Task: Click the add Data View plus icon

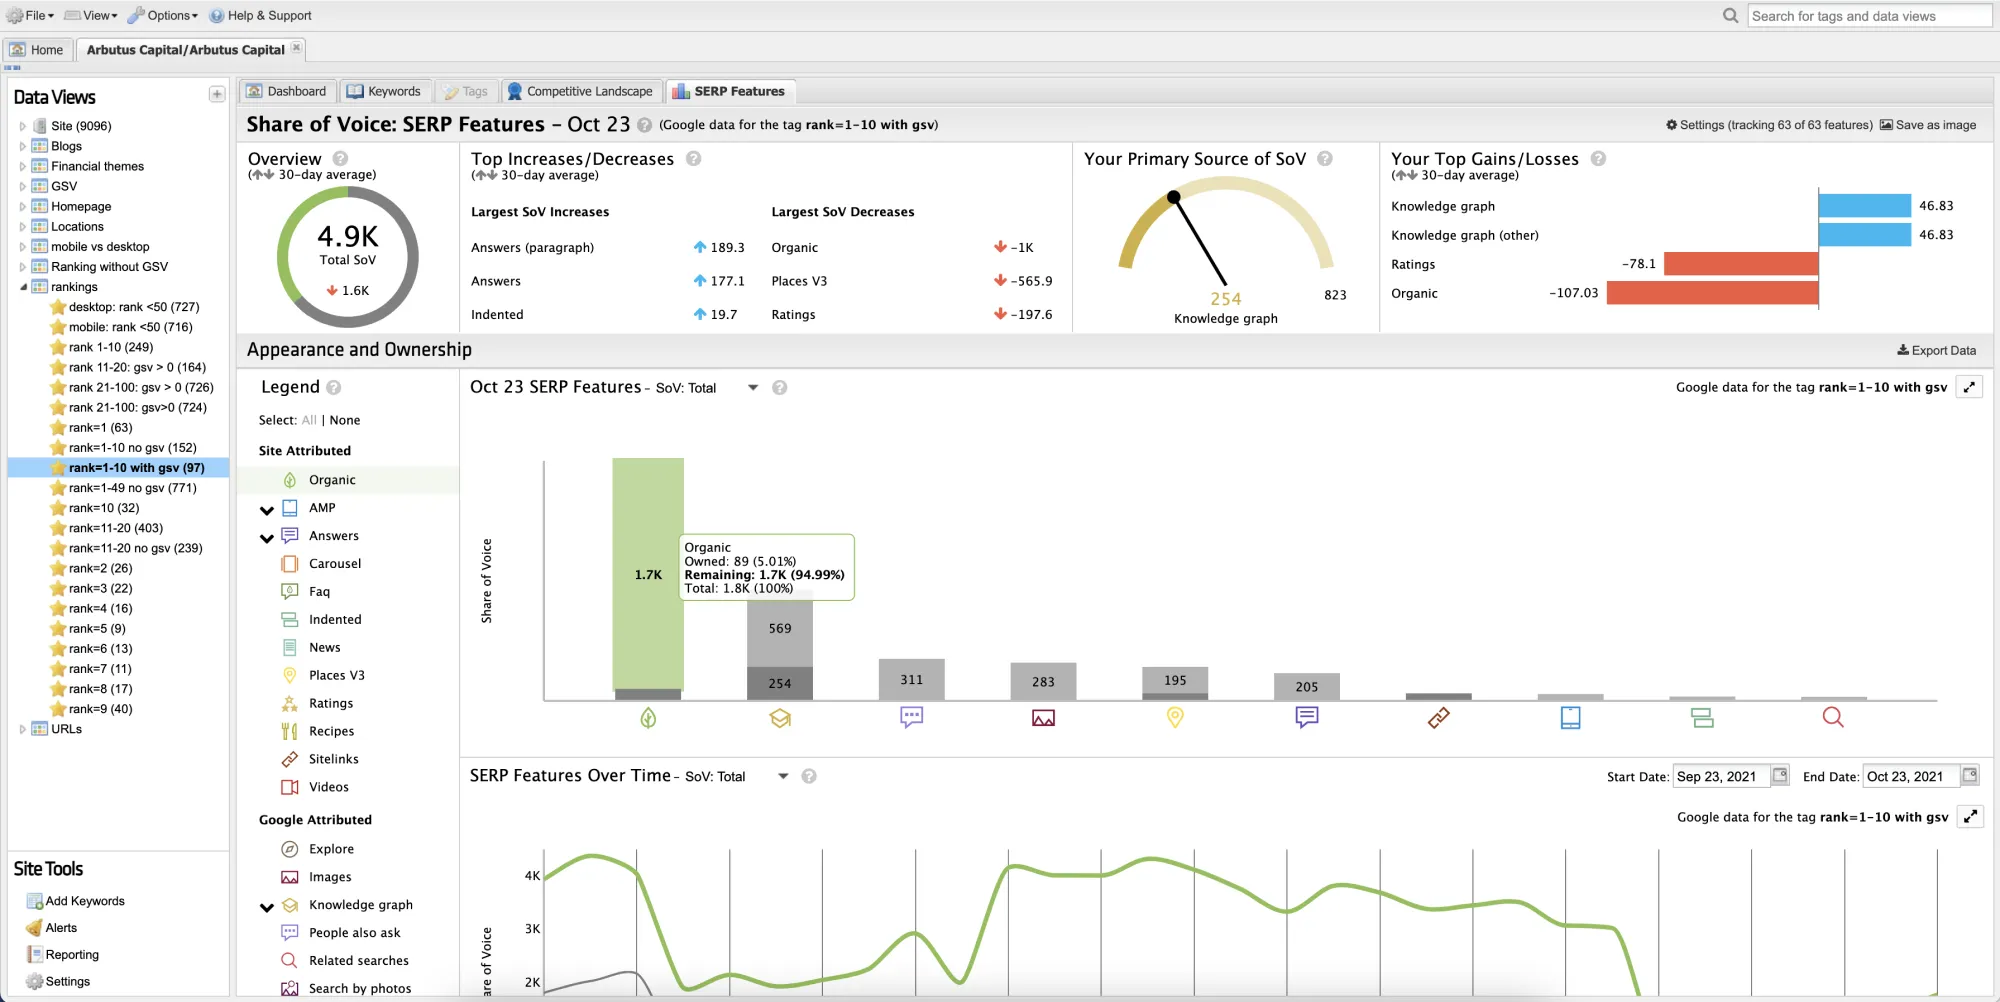Action: (x=217, y=95)
